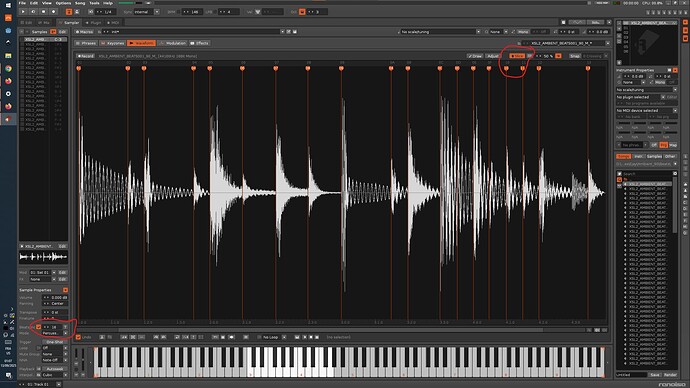Open the Macros panel button

tap(84, 32)
